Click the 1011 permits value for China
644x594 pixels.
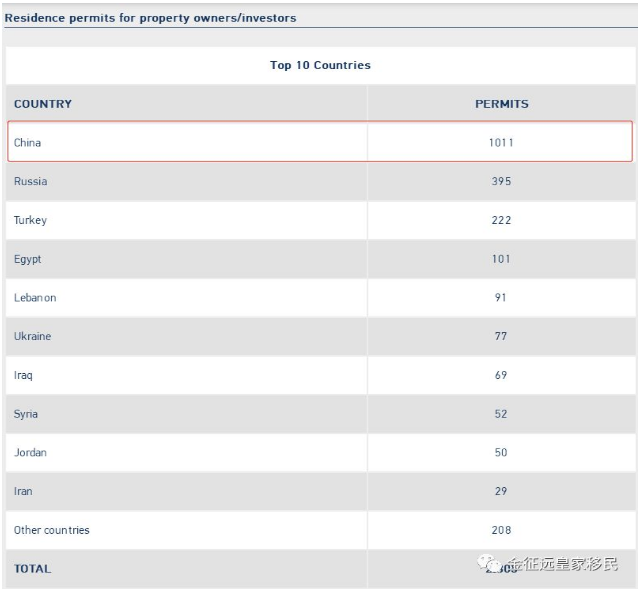click(x=501, y=143)
